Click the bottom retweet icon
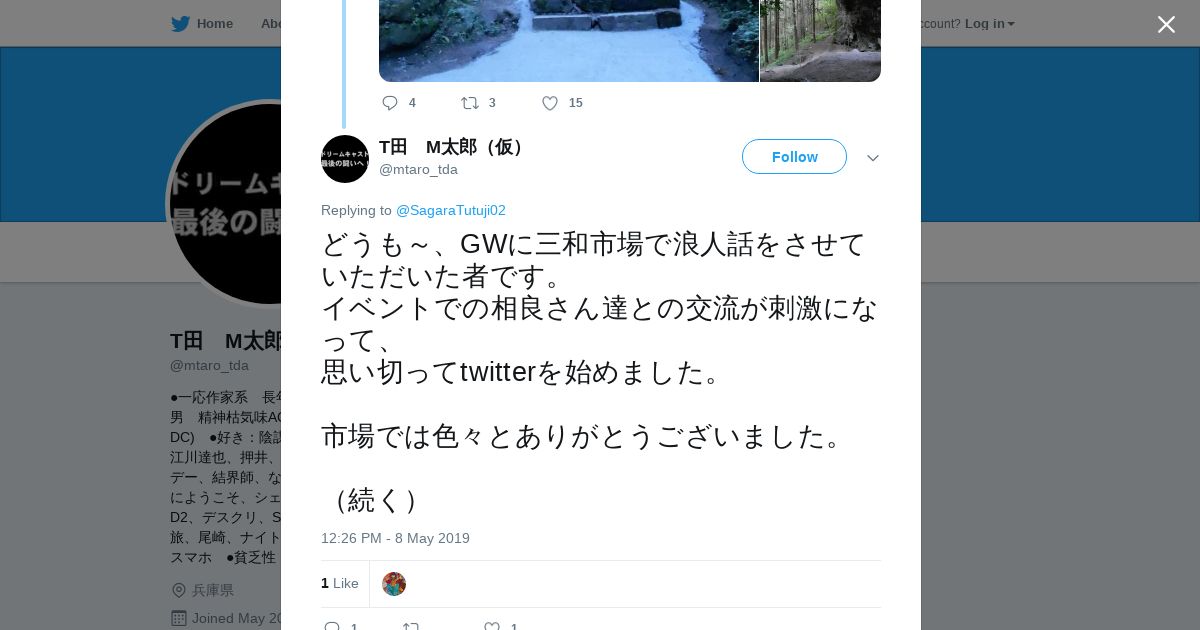The height and width of the screenshot is (630, 1200). point(411,627)
